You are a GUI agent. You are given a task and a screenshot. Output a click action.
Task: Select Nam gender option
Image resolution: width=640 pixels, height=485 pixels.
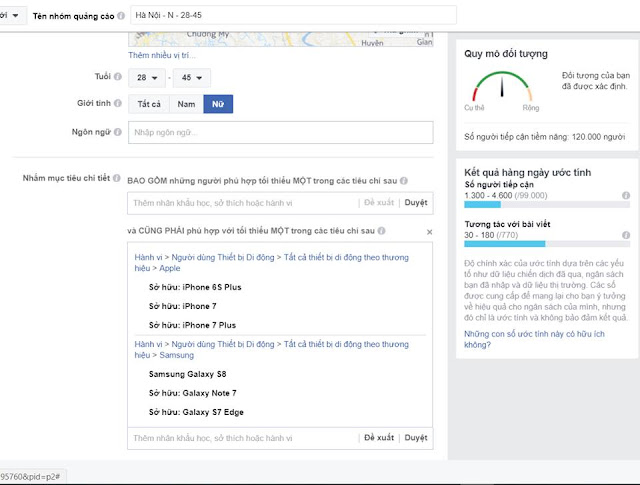pos(186,104)
